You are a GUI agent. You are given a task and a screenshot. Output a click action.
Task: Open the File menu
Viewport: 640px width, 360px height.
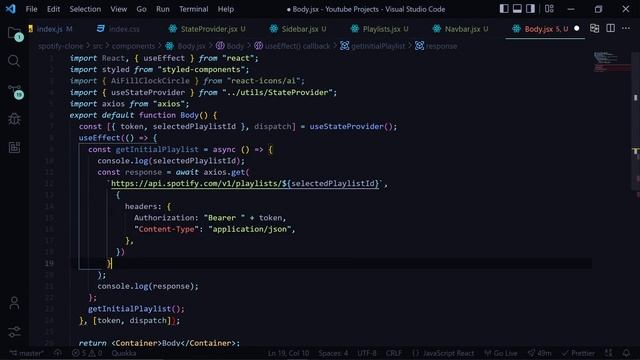[x=31, y=9]
